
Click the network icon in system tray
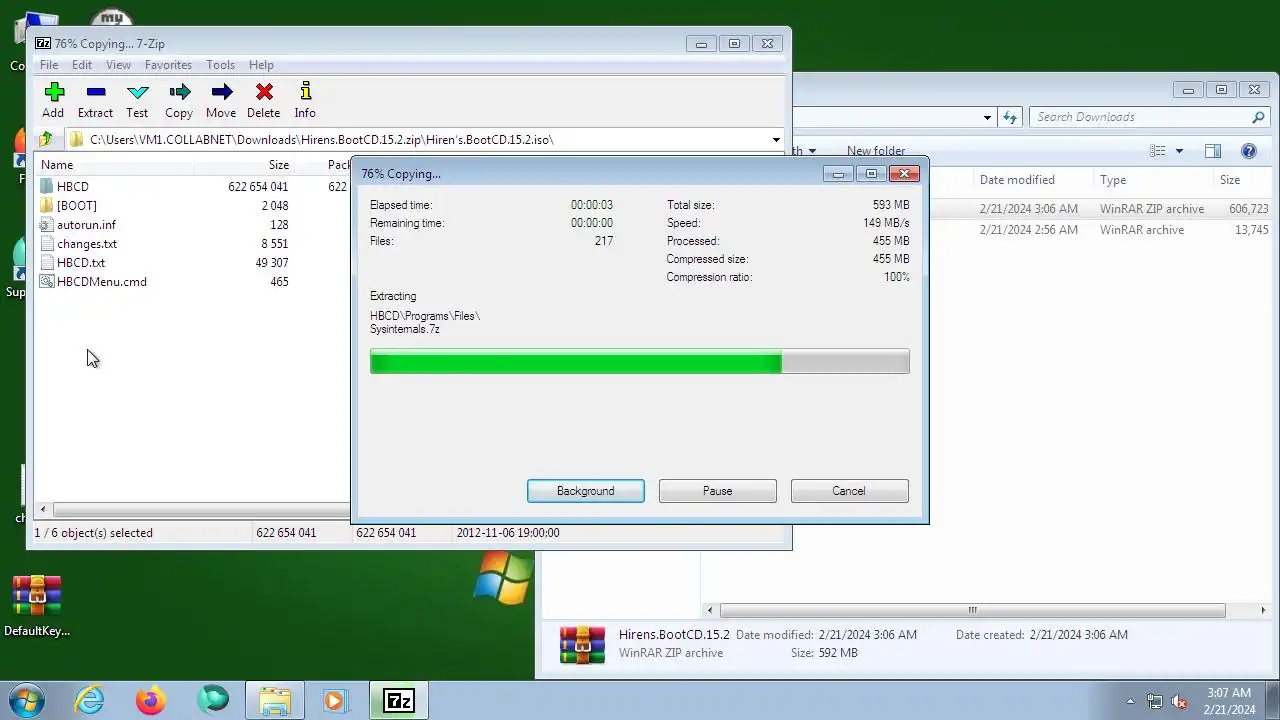coord(1155,701)
